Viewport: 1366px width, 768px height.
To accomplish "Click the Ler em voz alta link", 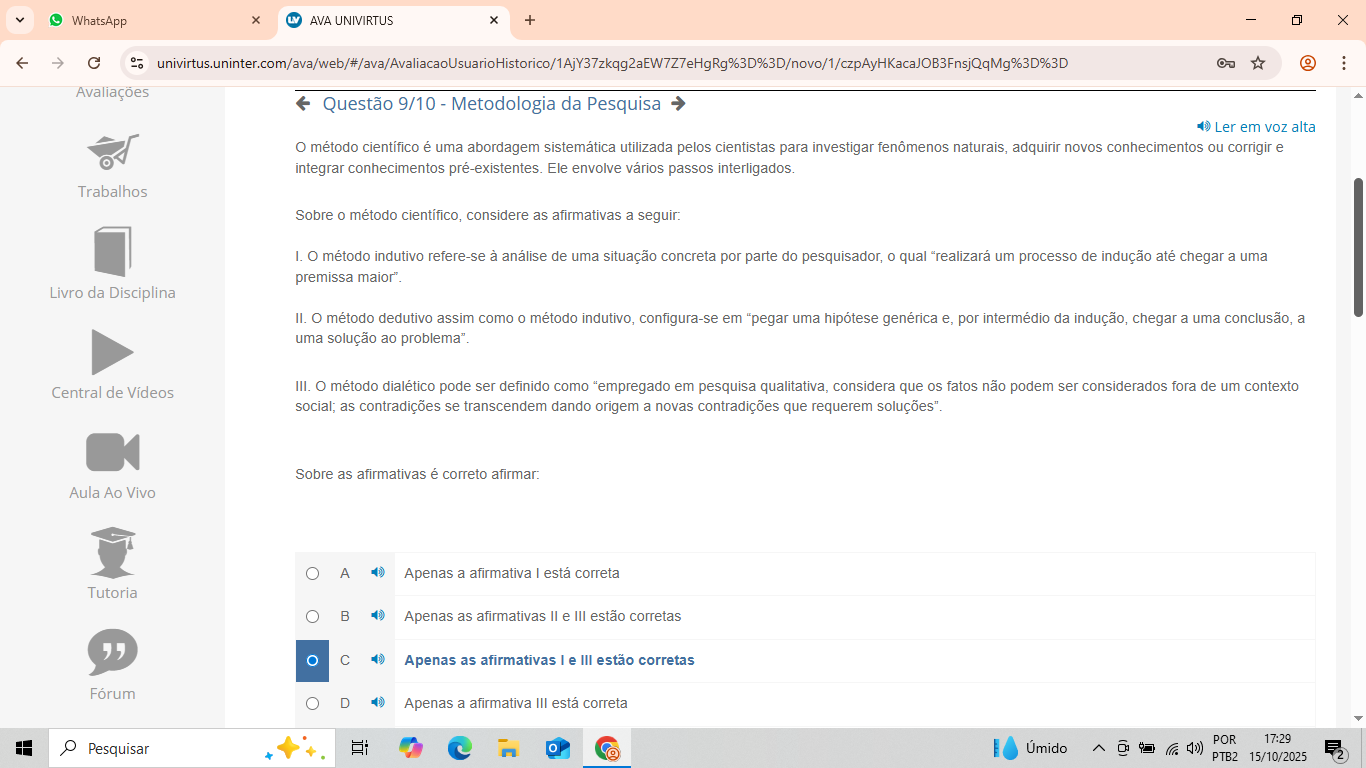I will (x=1256, y=127).
